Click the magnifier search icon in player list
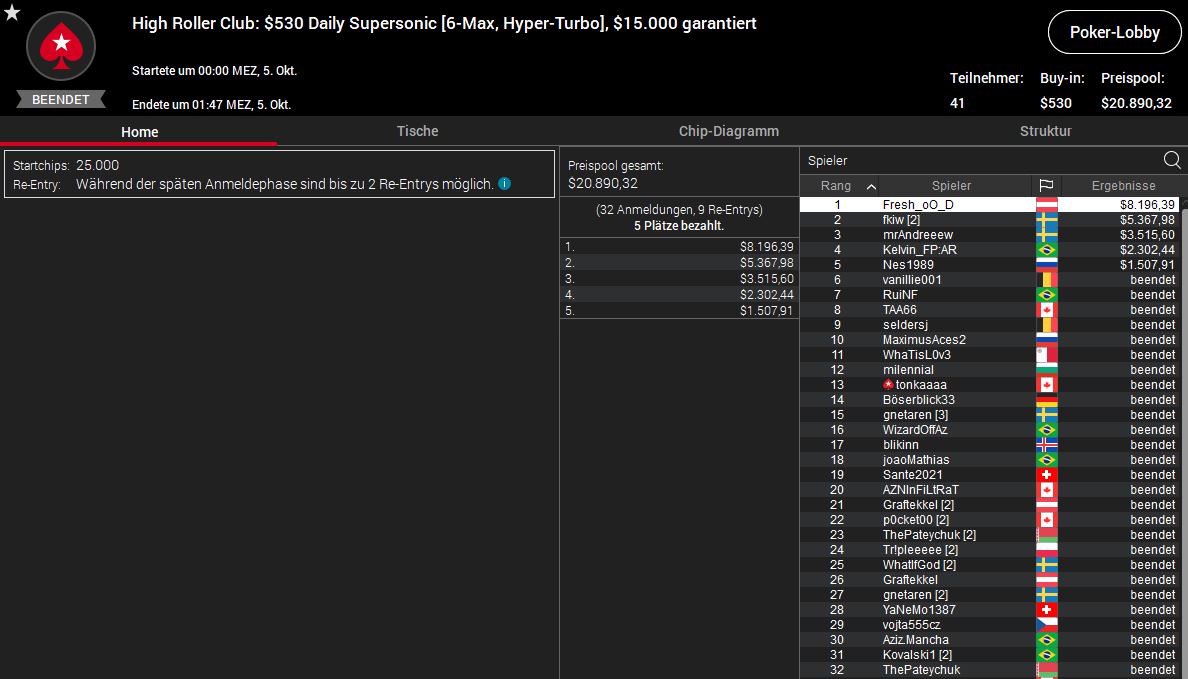This screenshot has height=679, width=1188. pyautogui.click(x=1172, y=160)
